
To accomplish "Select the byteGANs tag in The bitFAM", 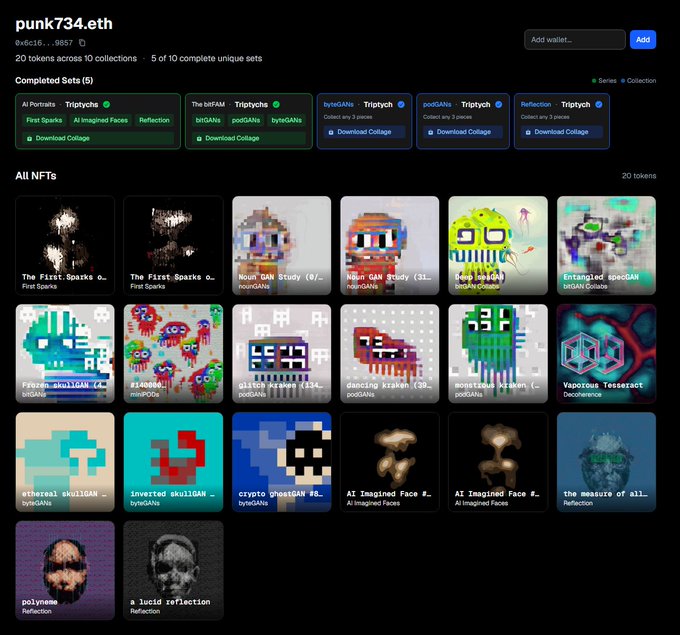I will pos(287,120).
